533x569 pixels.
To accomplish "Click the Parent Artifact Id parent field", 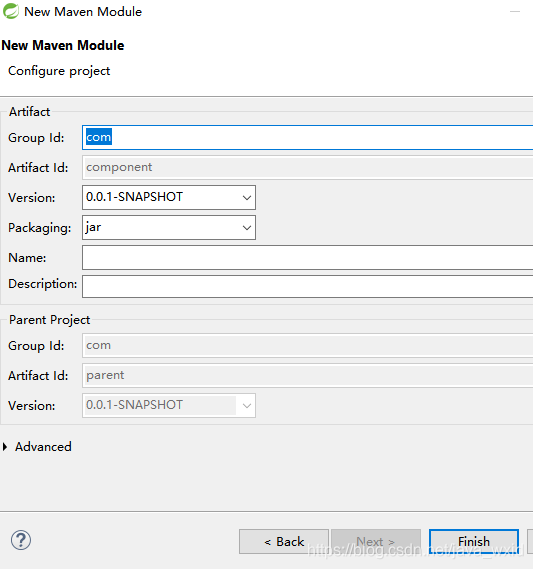I will coord(308,376).
